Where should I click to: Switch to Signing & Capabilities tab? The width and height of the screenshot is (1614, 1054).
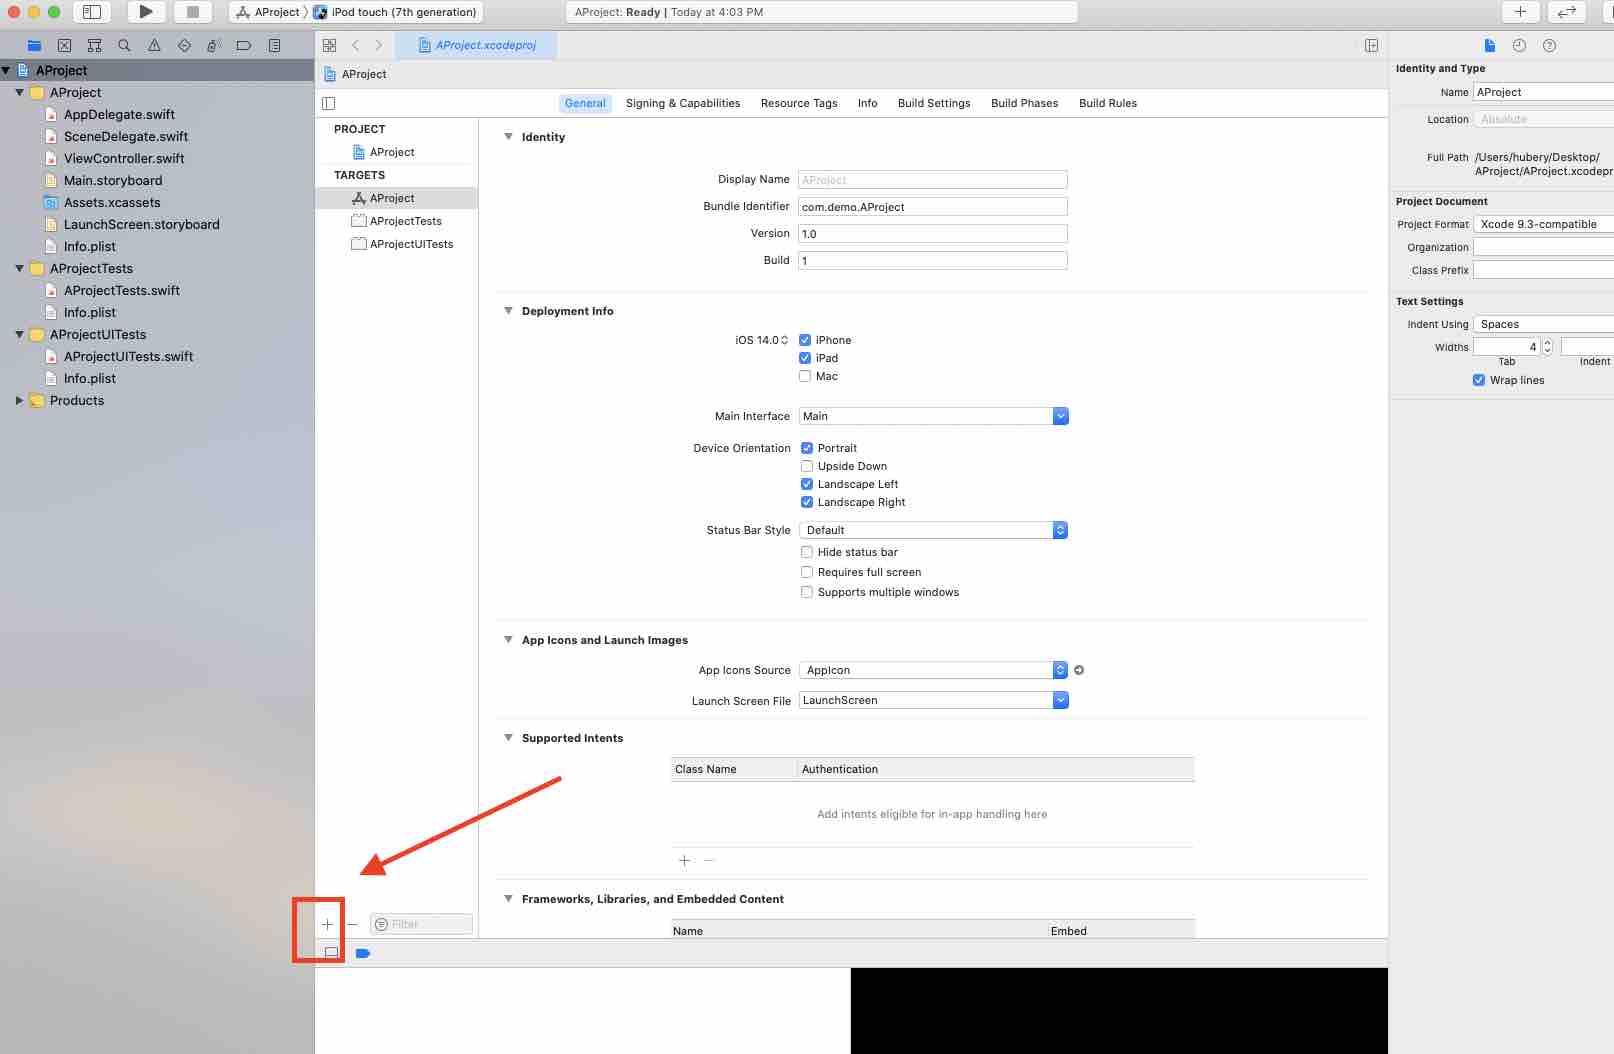[683, 103]
